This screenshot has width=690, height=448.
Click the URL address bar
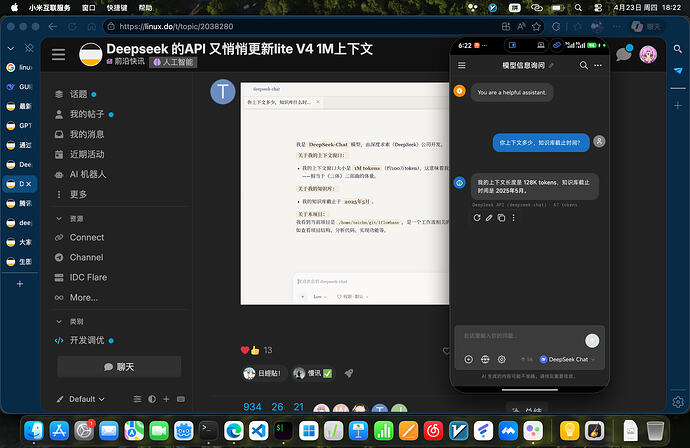(304, 26)
